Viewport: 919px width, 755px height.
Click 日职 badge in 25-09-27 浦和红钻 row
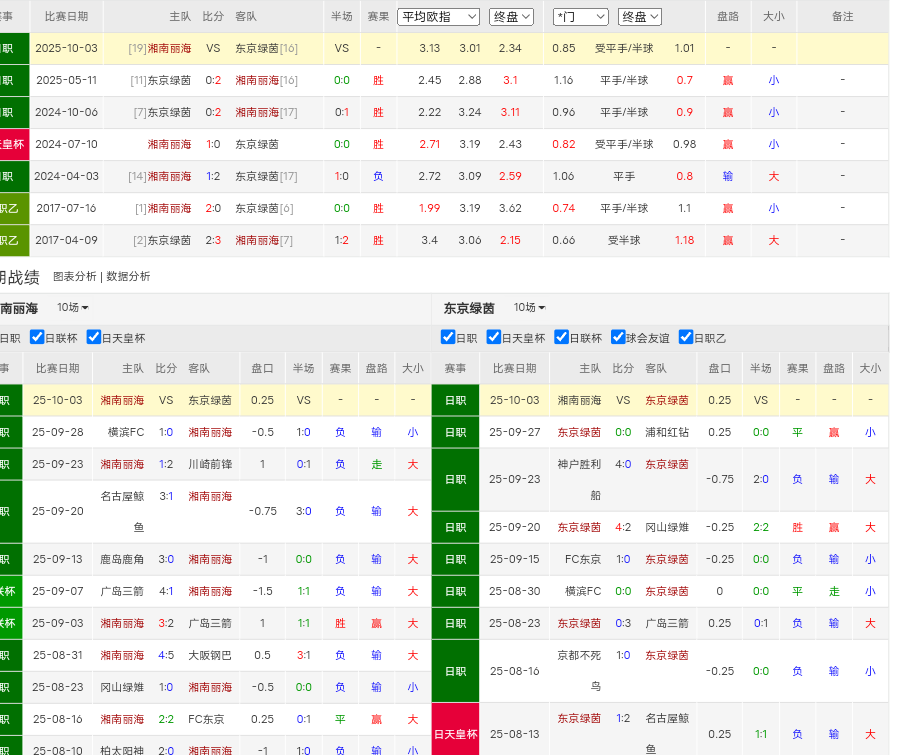coord(455,432)
